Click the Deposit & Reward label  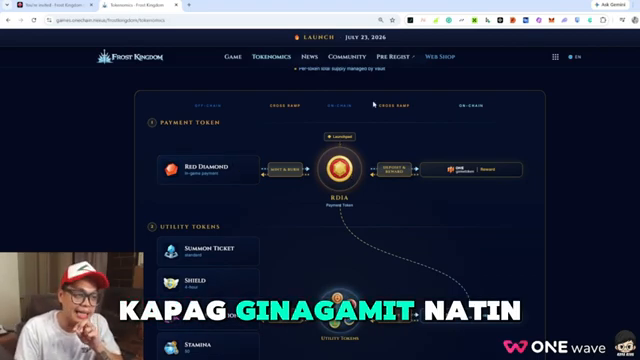394,169
